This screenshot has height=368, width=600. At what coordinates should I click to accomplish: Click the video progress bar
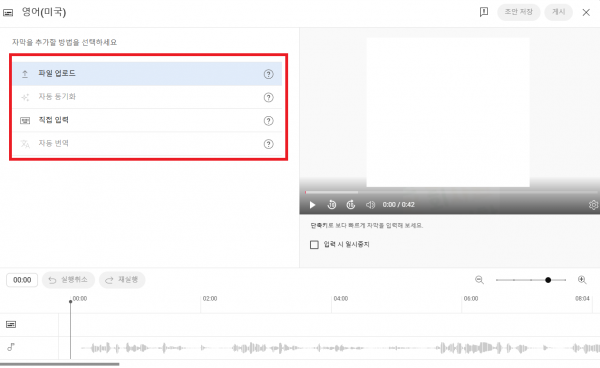[451, 192]
